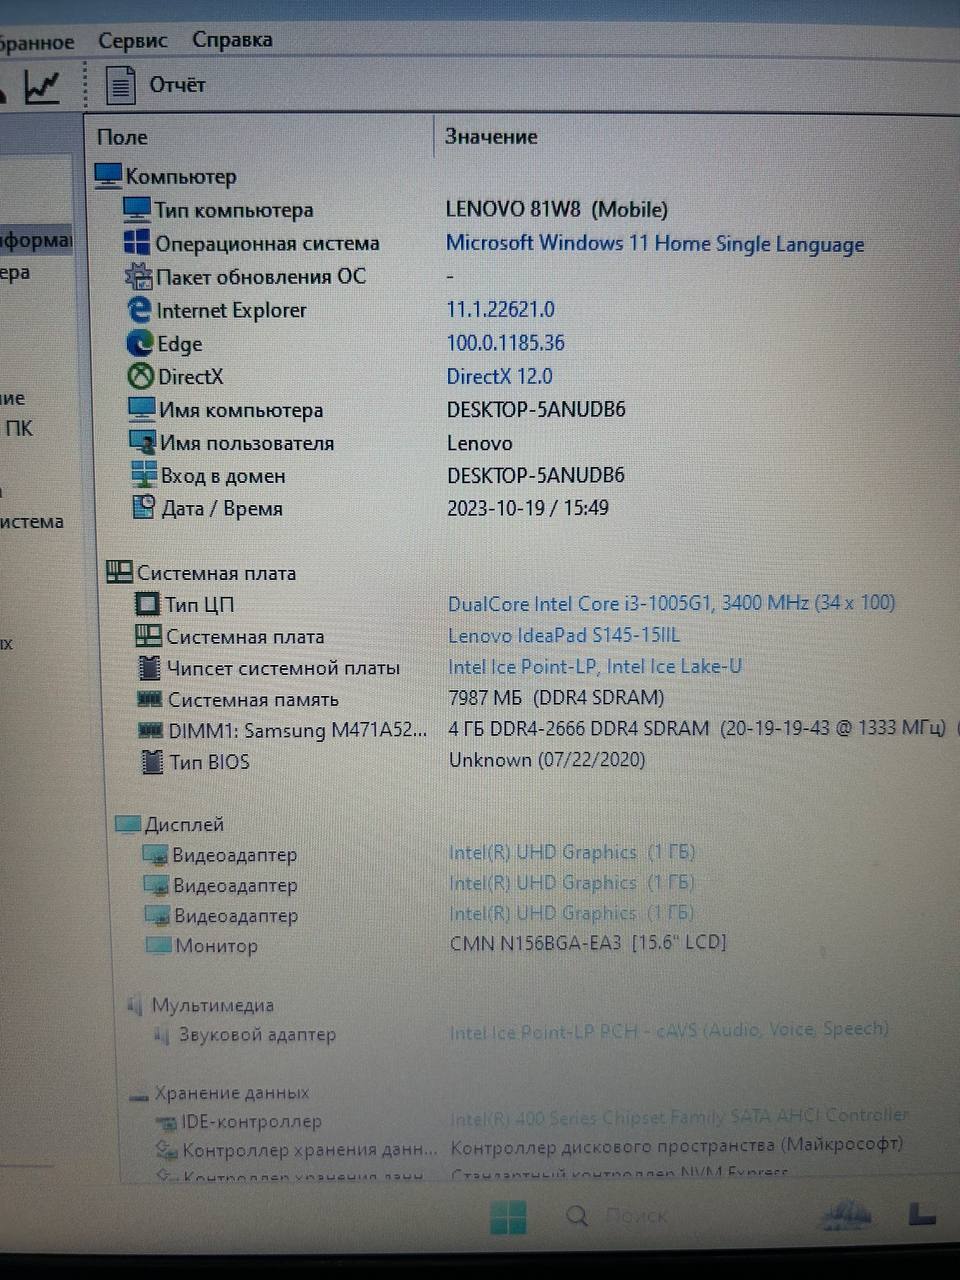Click the Поле column header

pos(122,137)
